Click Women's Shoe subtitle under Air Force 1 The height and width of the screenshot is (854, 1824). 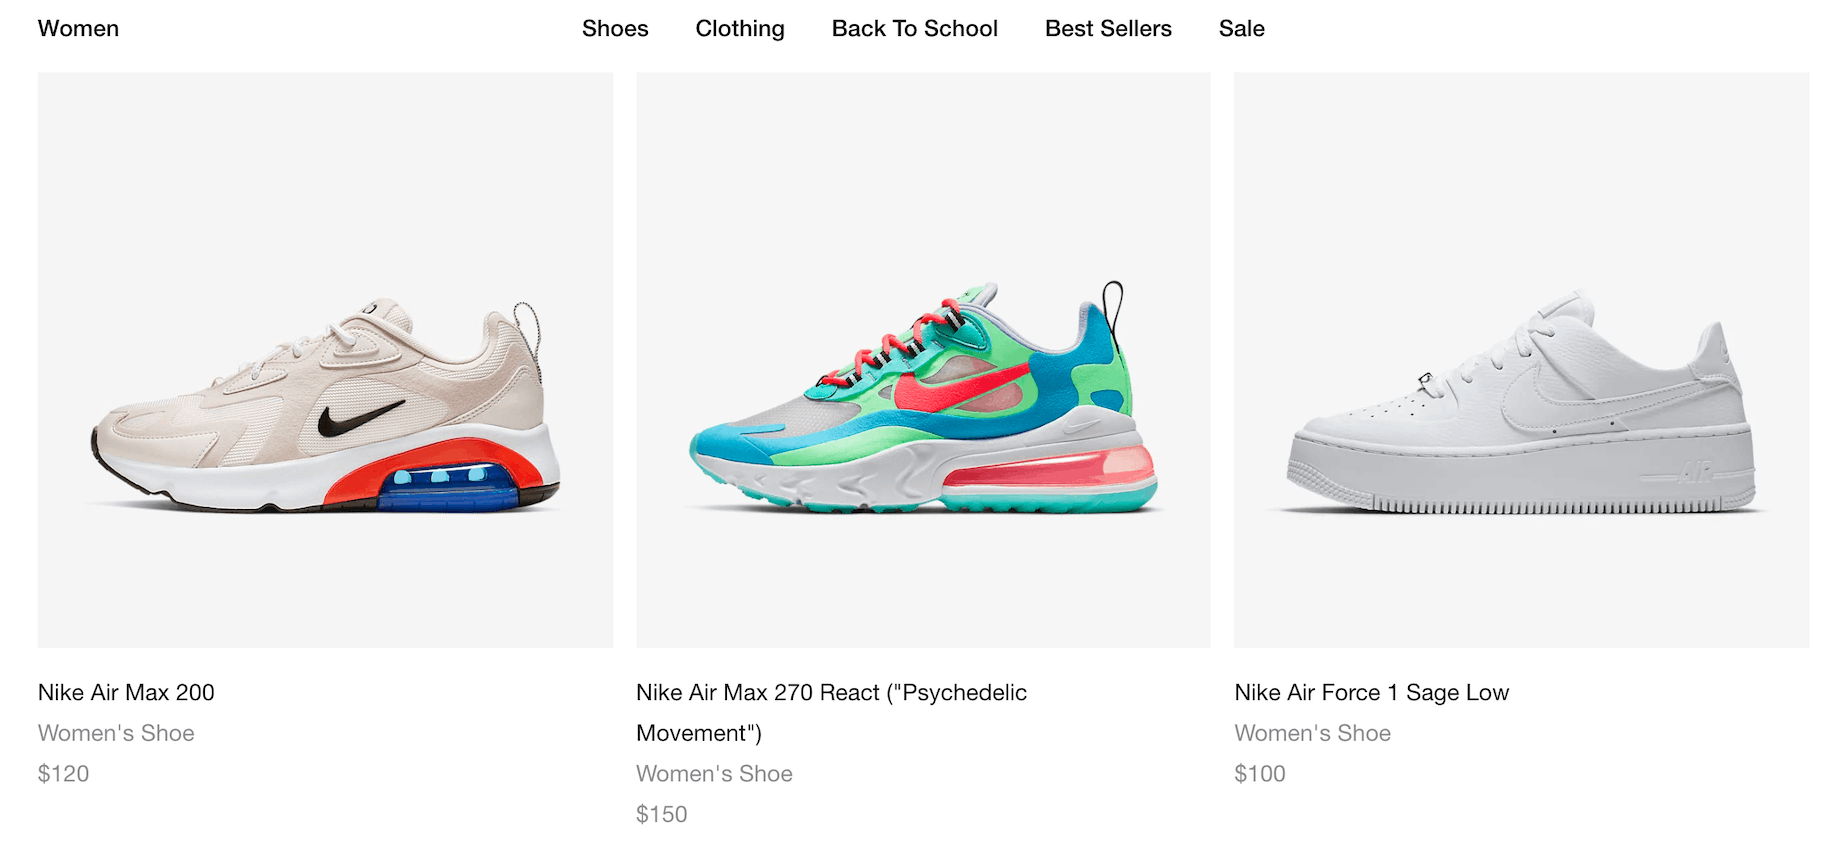(1312, 733)
